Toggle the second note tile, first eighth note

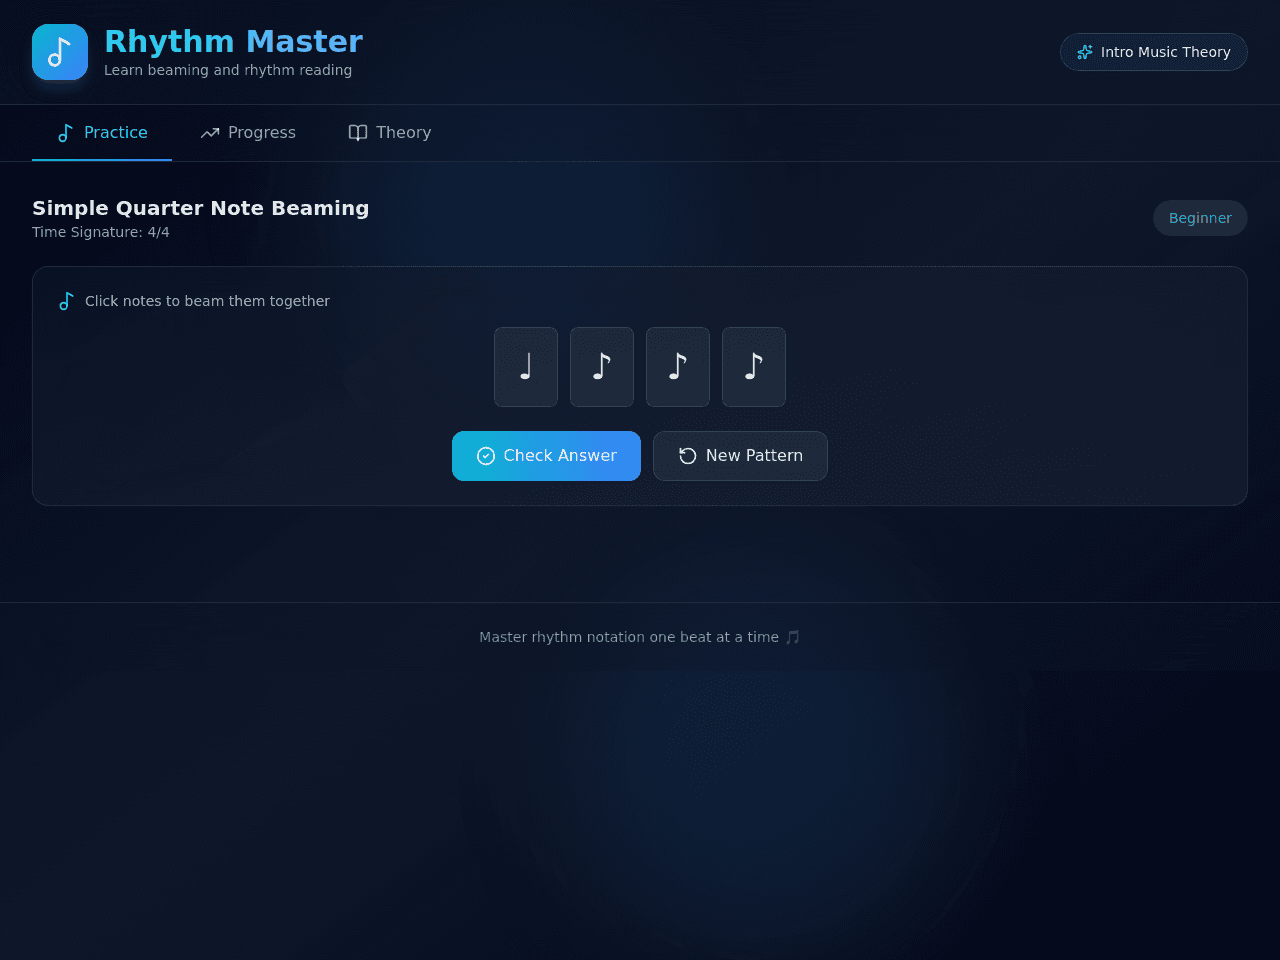tap(602, 367)
